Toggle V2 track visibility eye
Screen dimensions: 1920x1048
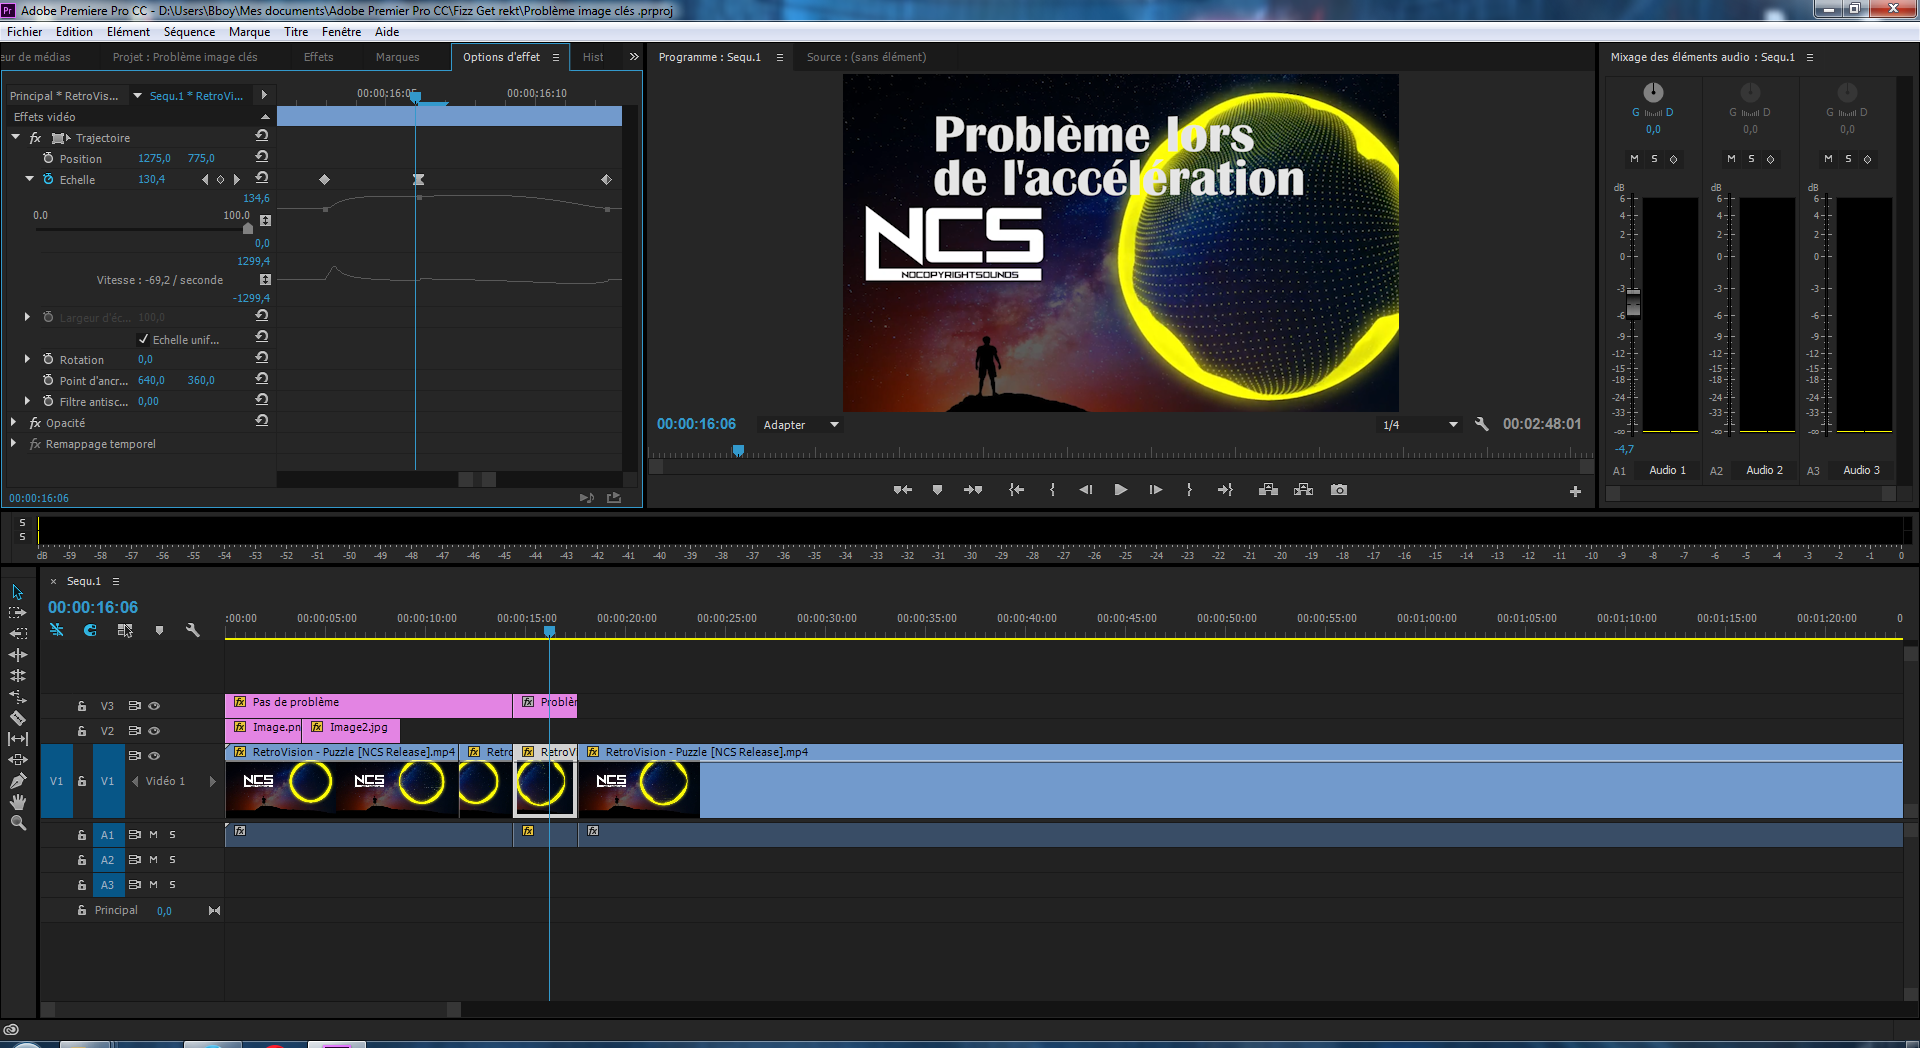(154, 731)
